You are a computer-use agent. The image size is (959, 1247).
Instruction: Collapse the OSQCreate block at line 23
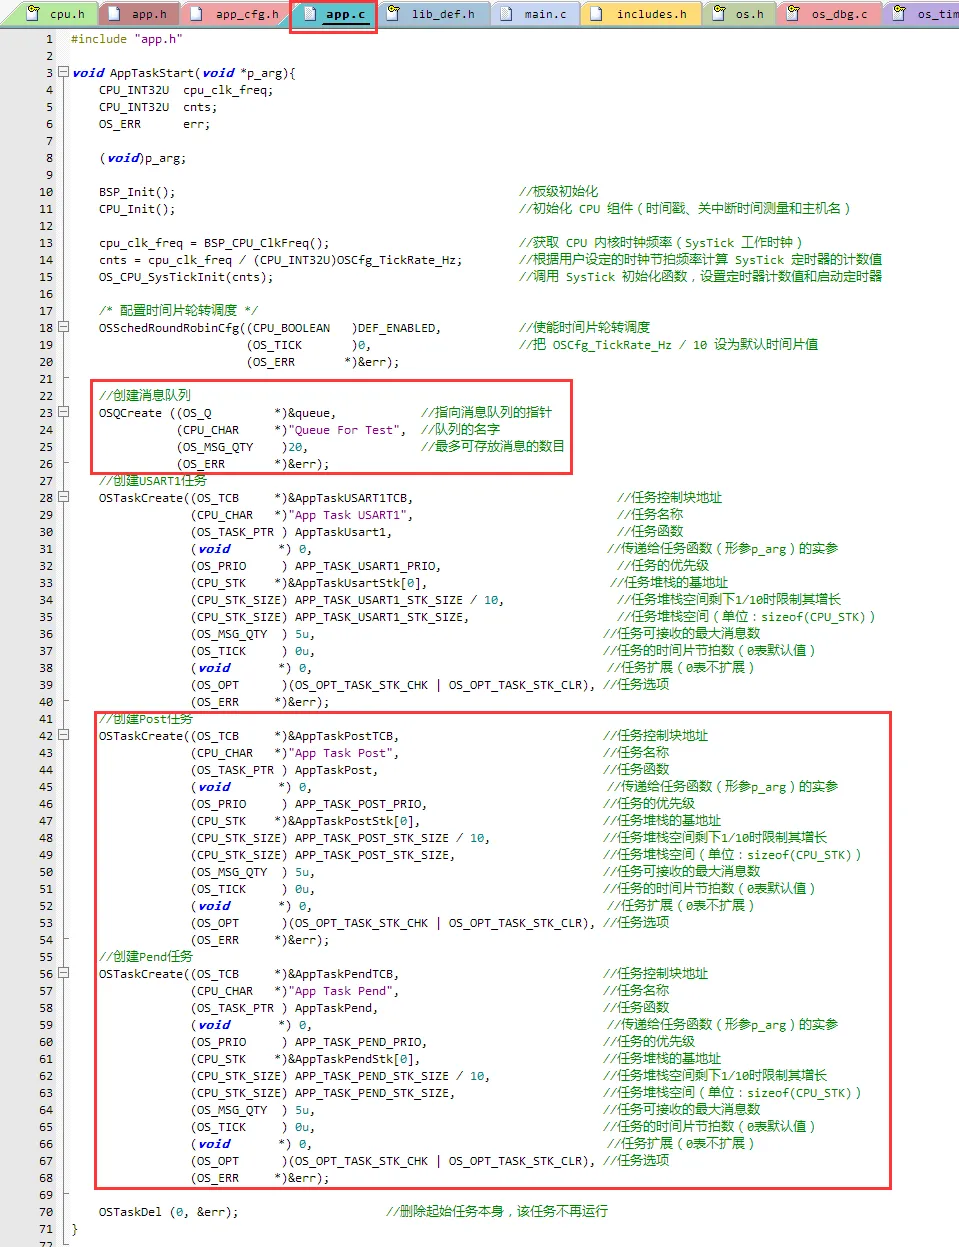coord(64,413)
